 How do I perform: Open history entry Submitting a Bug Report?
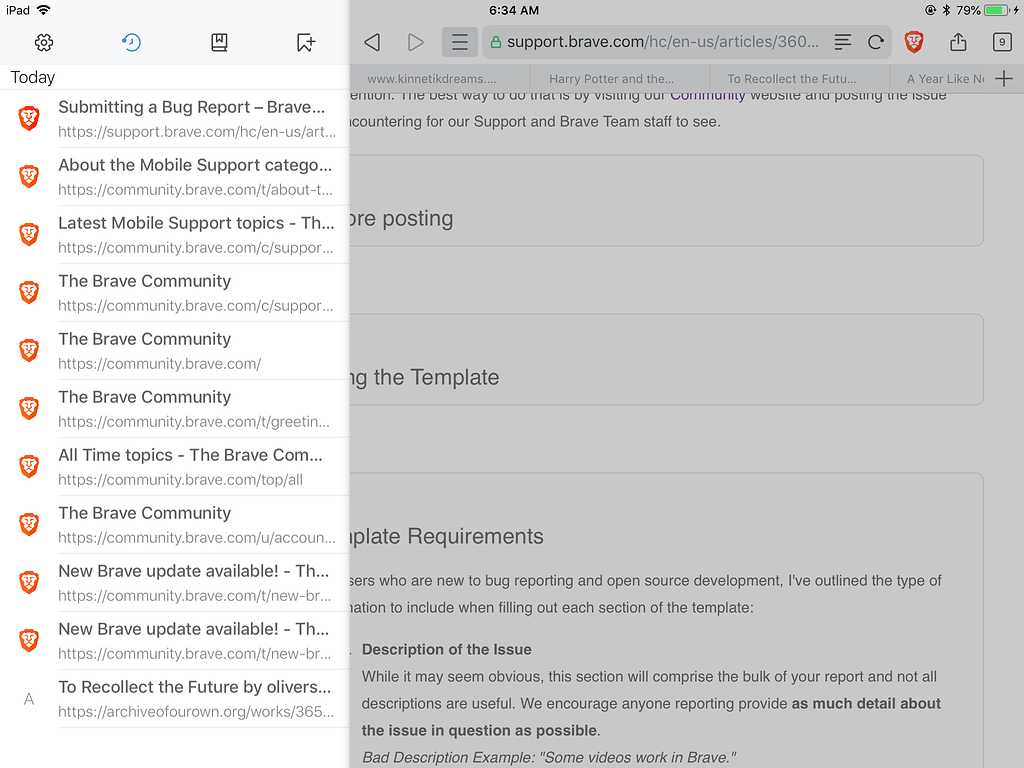pyautogui.click(x=175, y=118)
